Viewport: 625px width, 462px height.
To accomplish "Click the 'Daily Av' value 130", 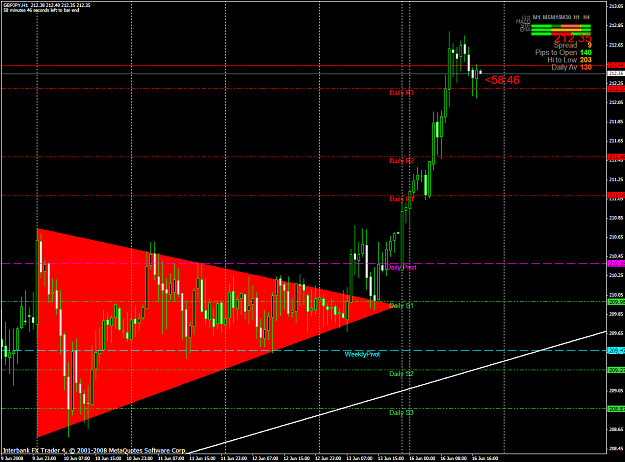I will pyautogui.click(x=586, y=67).
